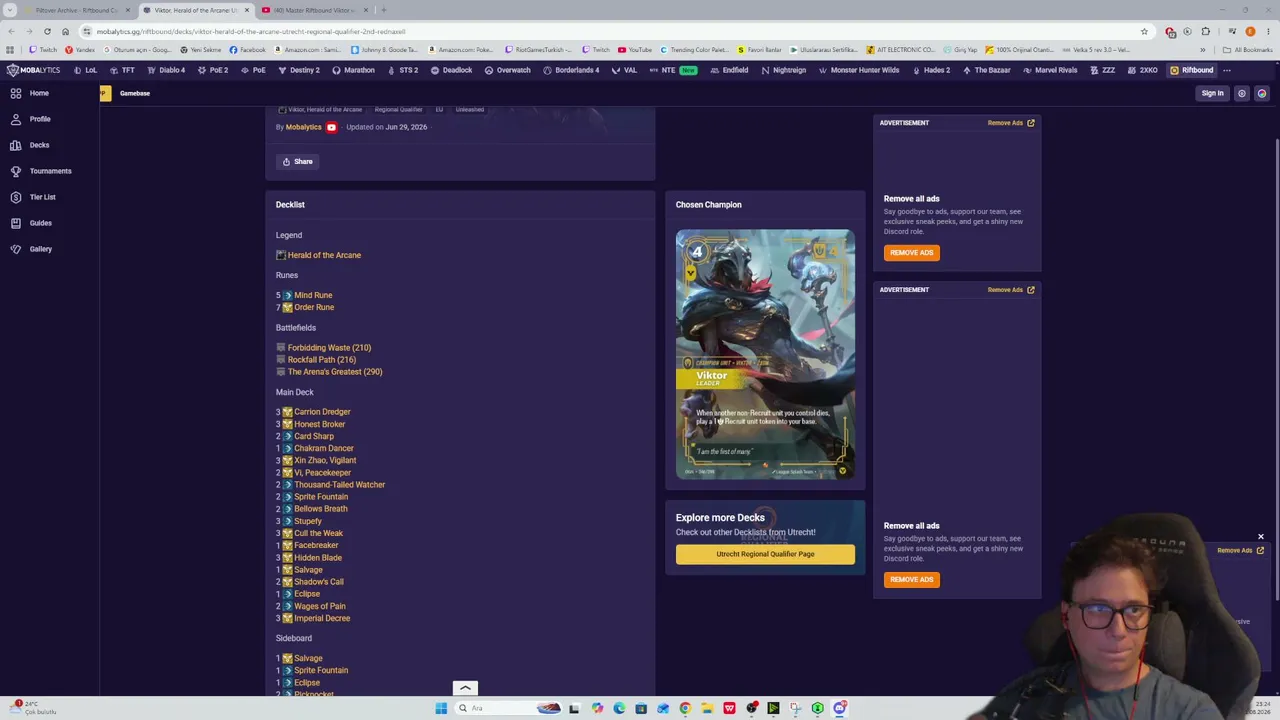The height and width of the screenshot is (720, 1280).
Task: Open the Imperial Decree card link
Action: (x=322, y=618)
